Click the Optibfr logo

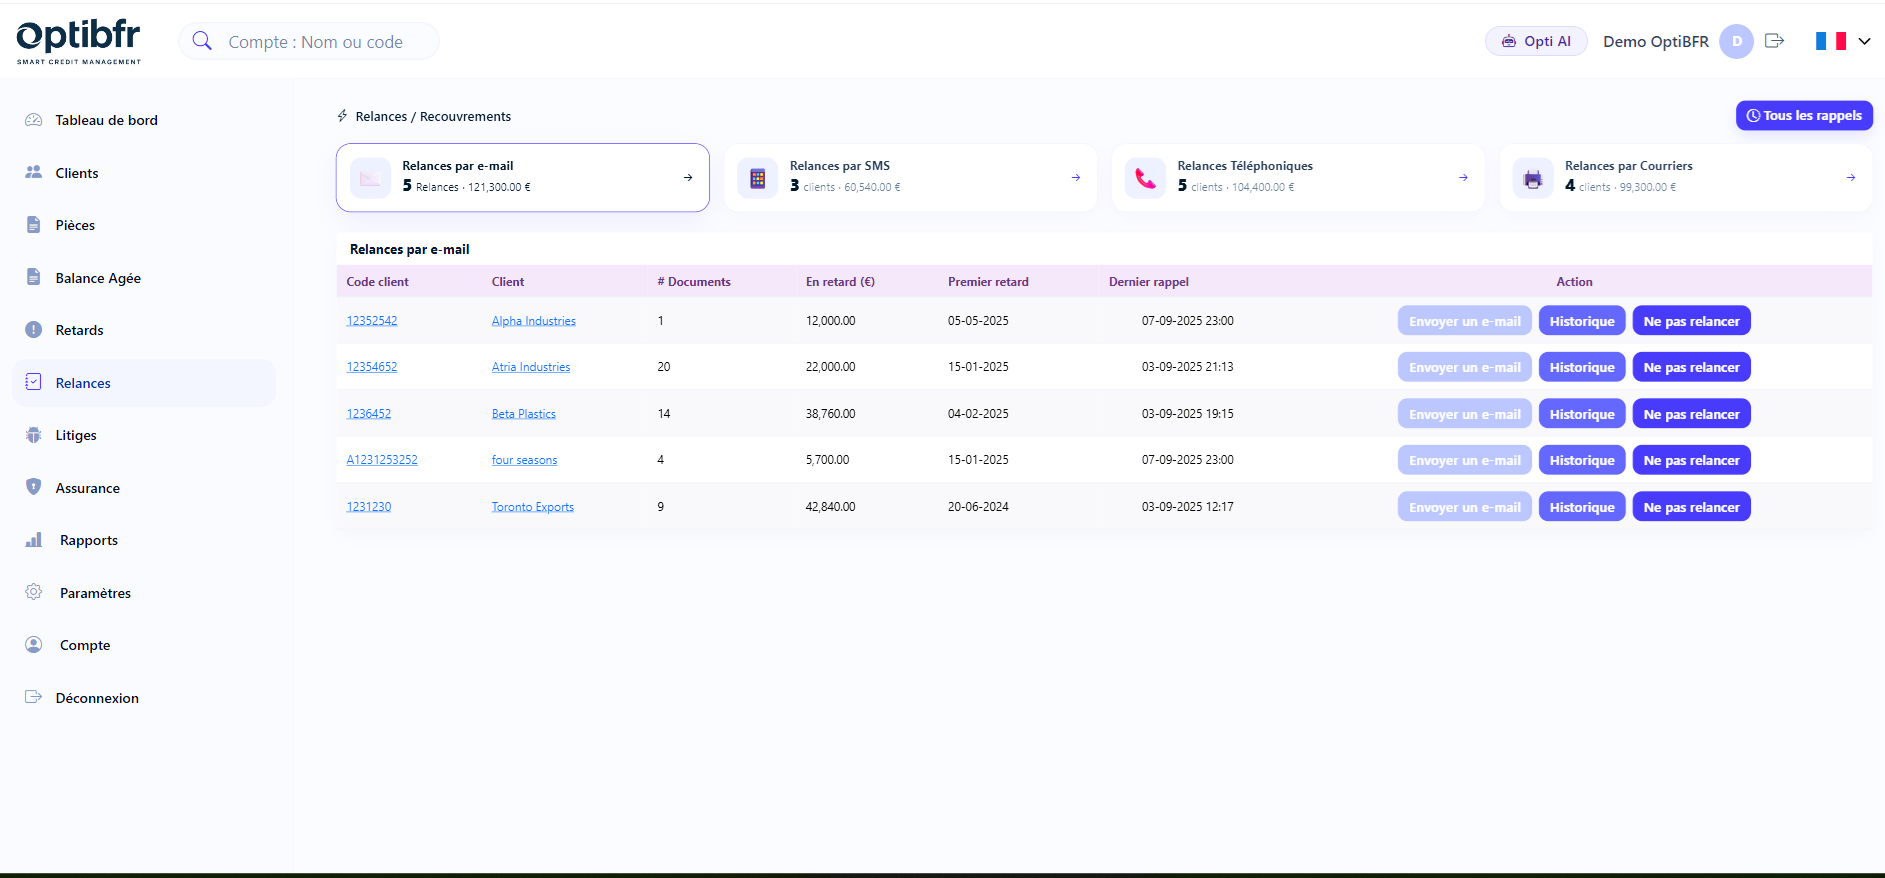tap(79, 42)
